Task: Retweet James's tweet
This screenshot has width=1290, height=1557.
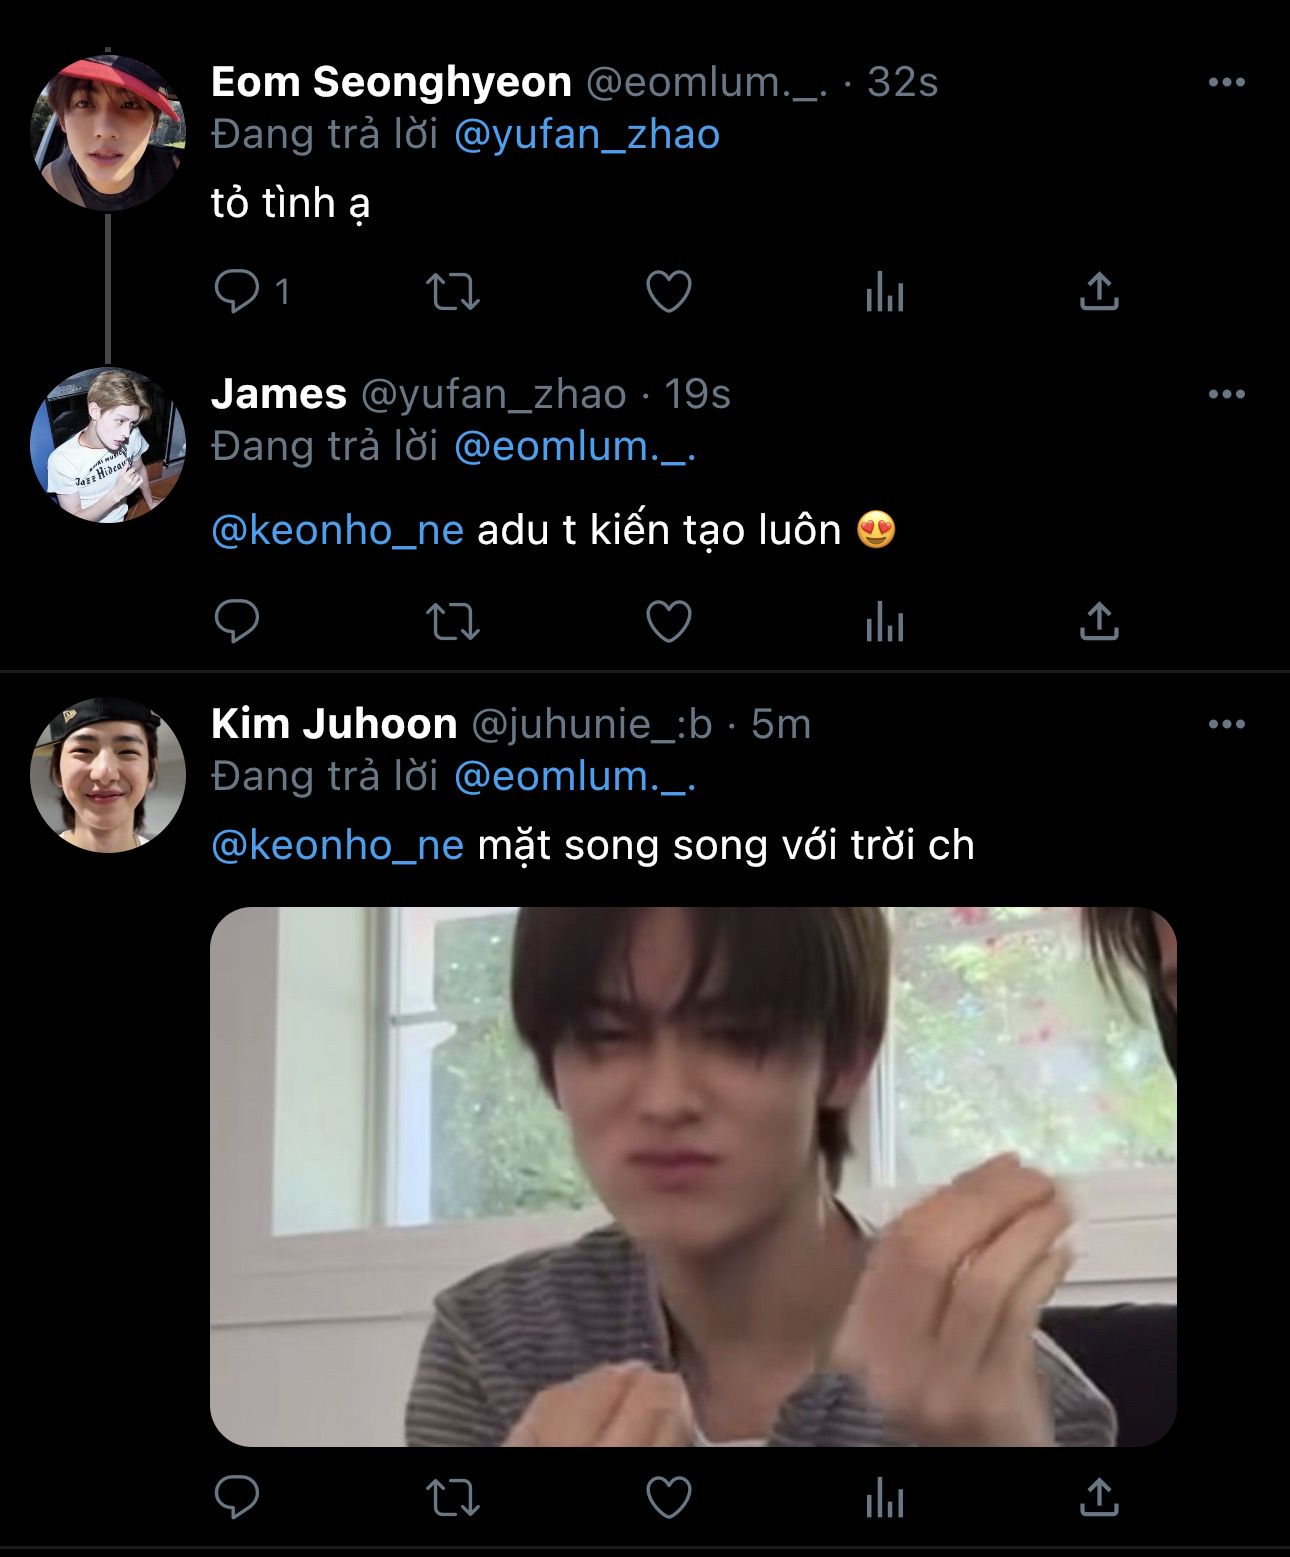Action: tap(452, 621)
